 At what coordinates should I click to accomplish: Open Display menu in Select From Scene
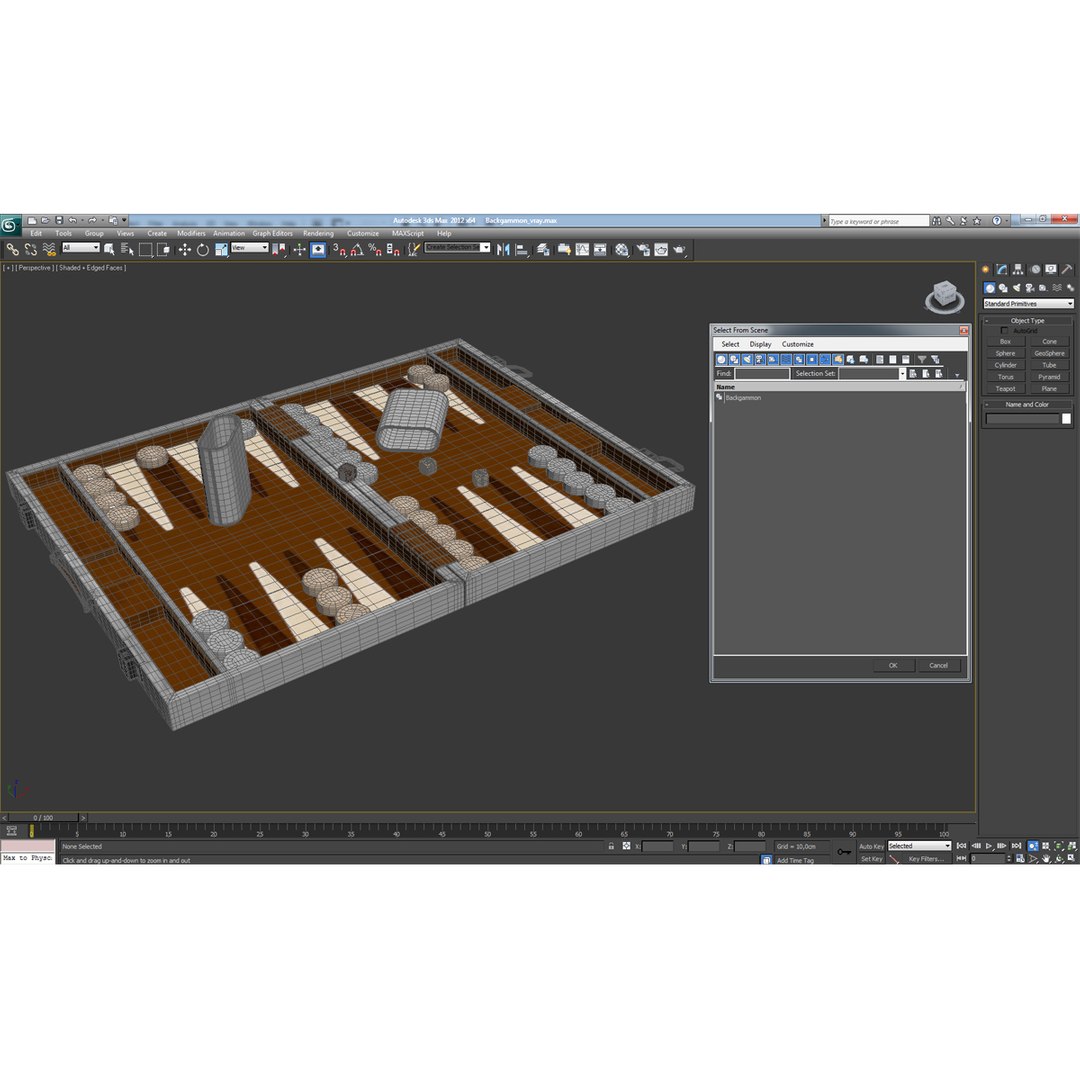(x=760, y=344)
